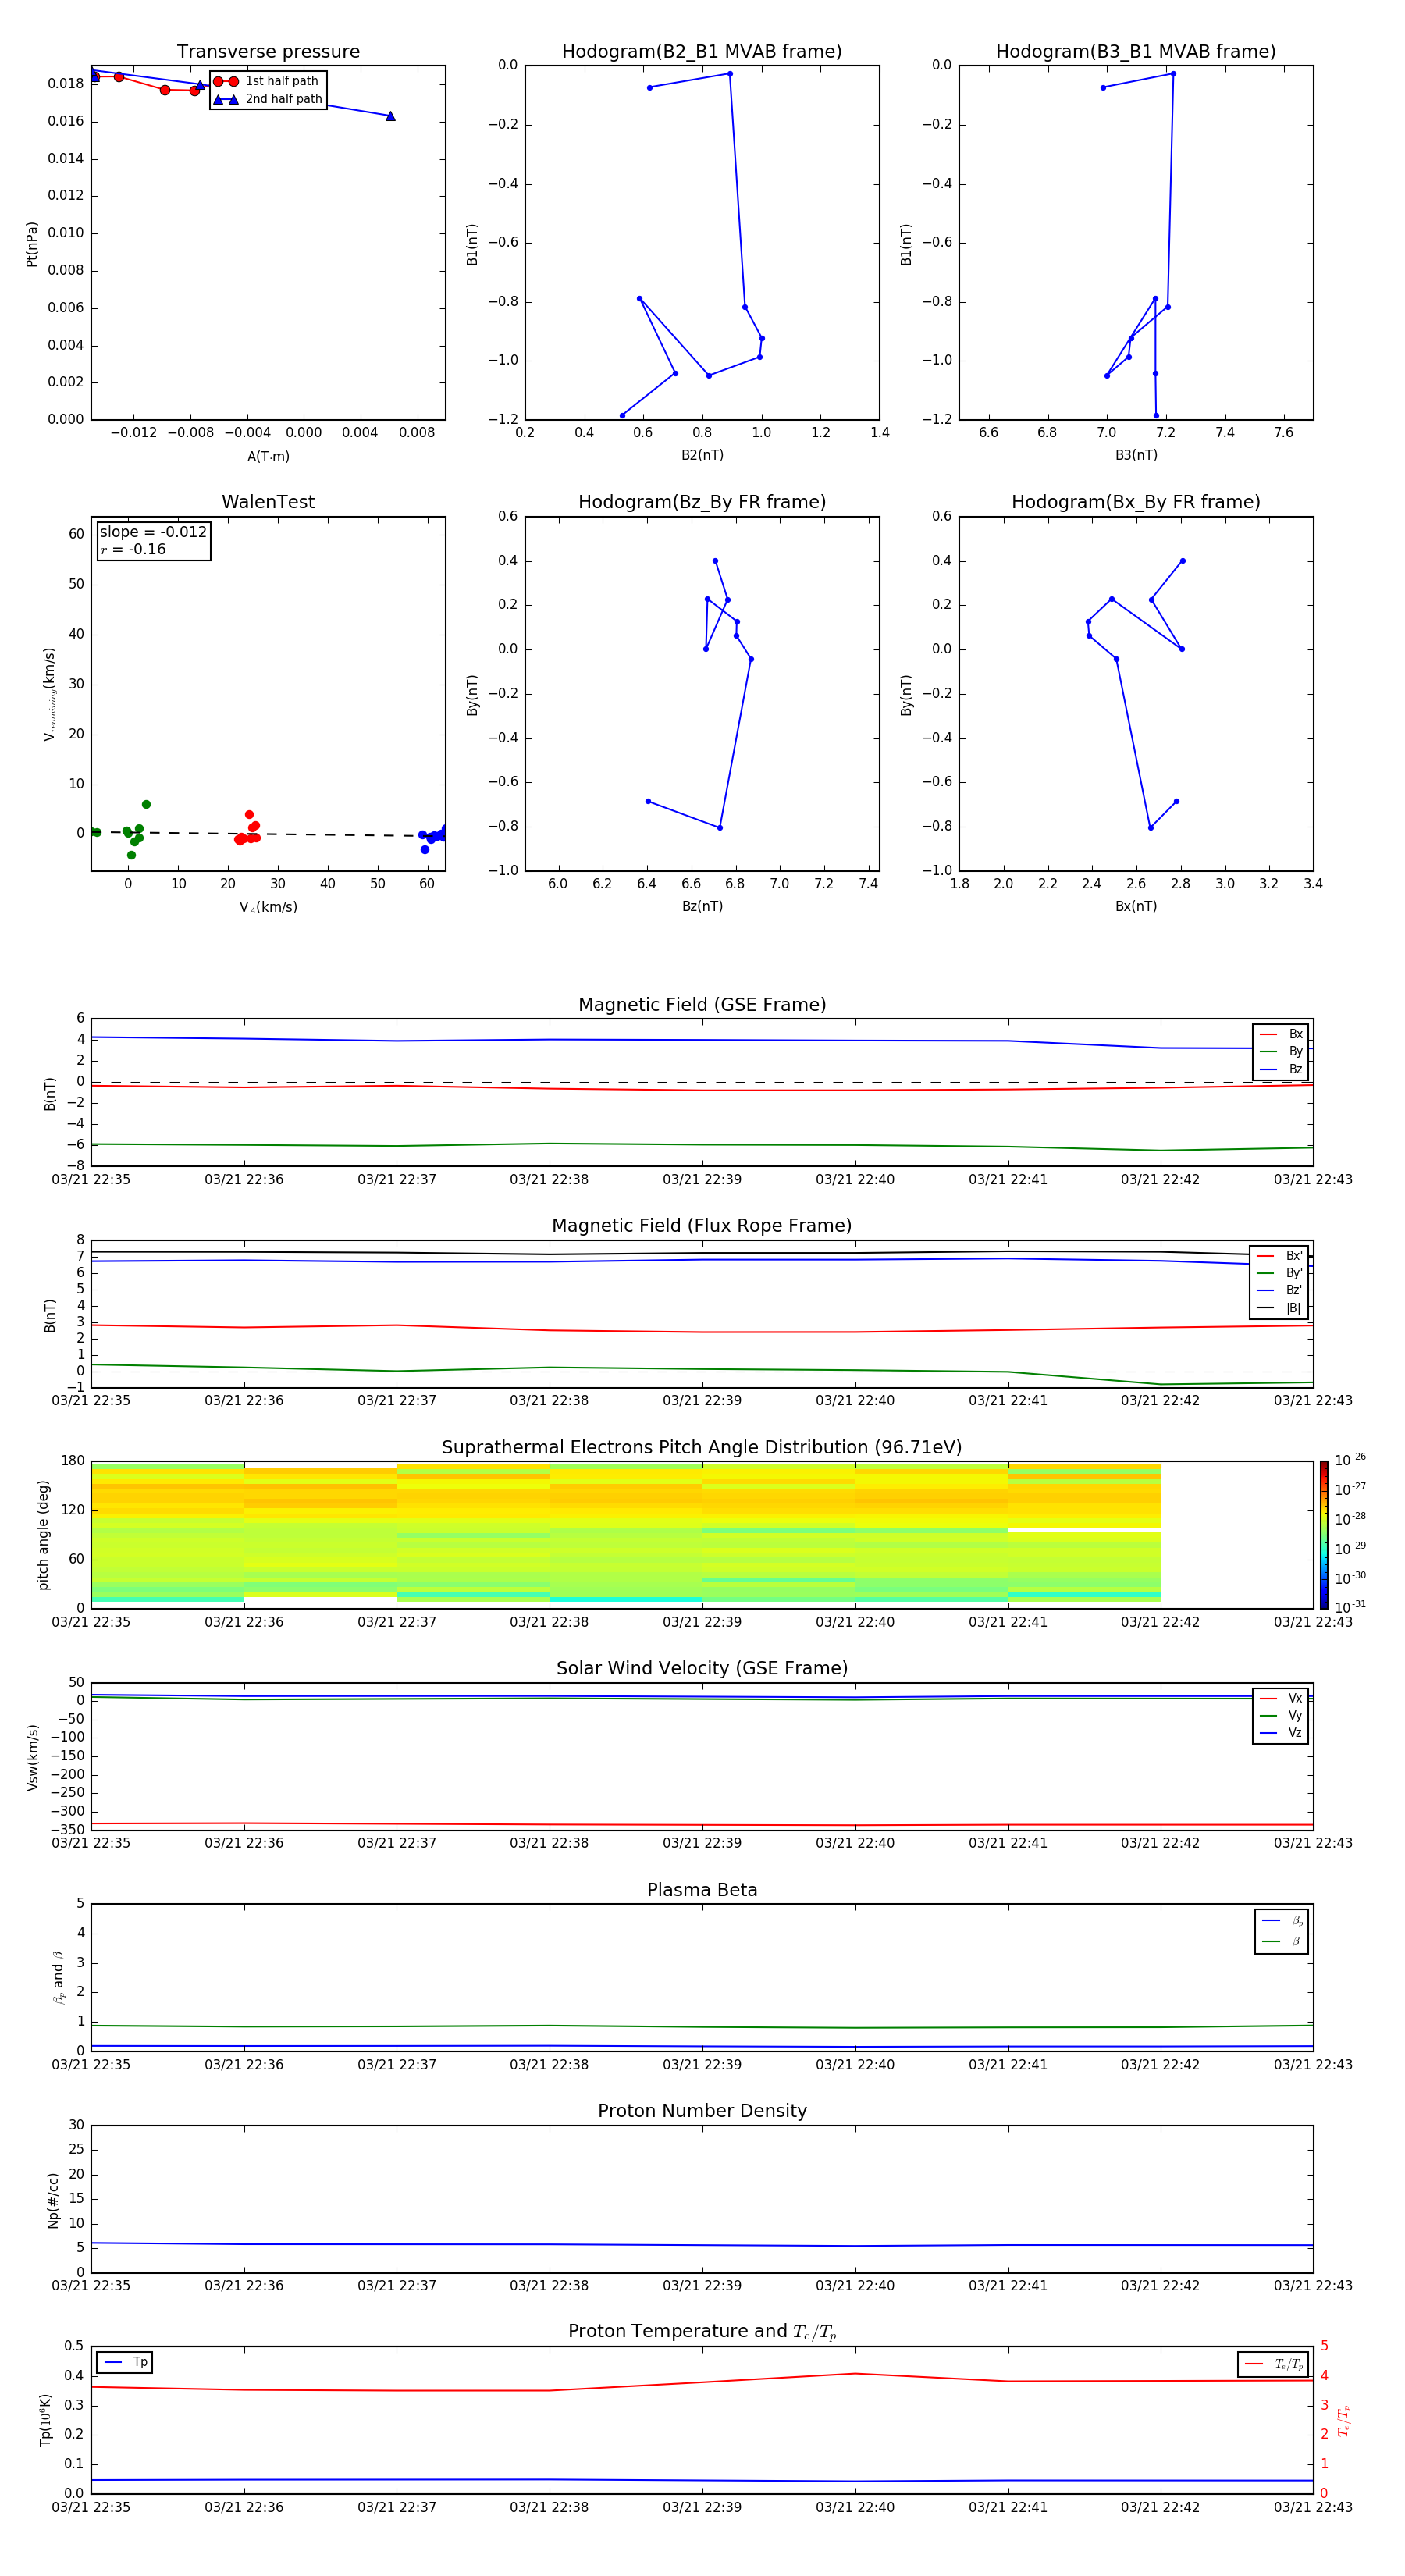Image resolution: width=1405 pixels, height=2576 pixels.
Task: Select the "Hodogram(B2_B1 MVAB frame)" title
Action: [x=702, y=52]
